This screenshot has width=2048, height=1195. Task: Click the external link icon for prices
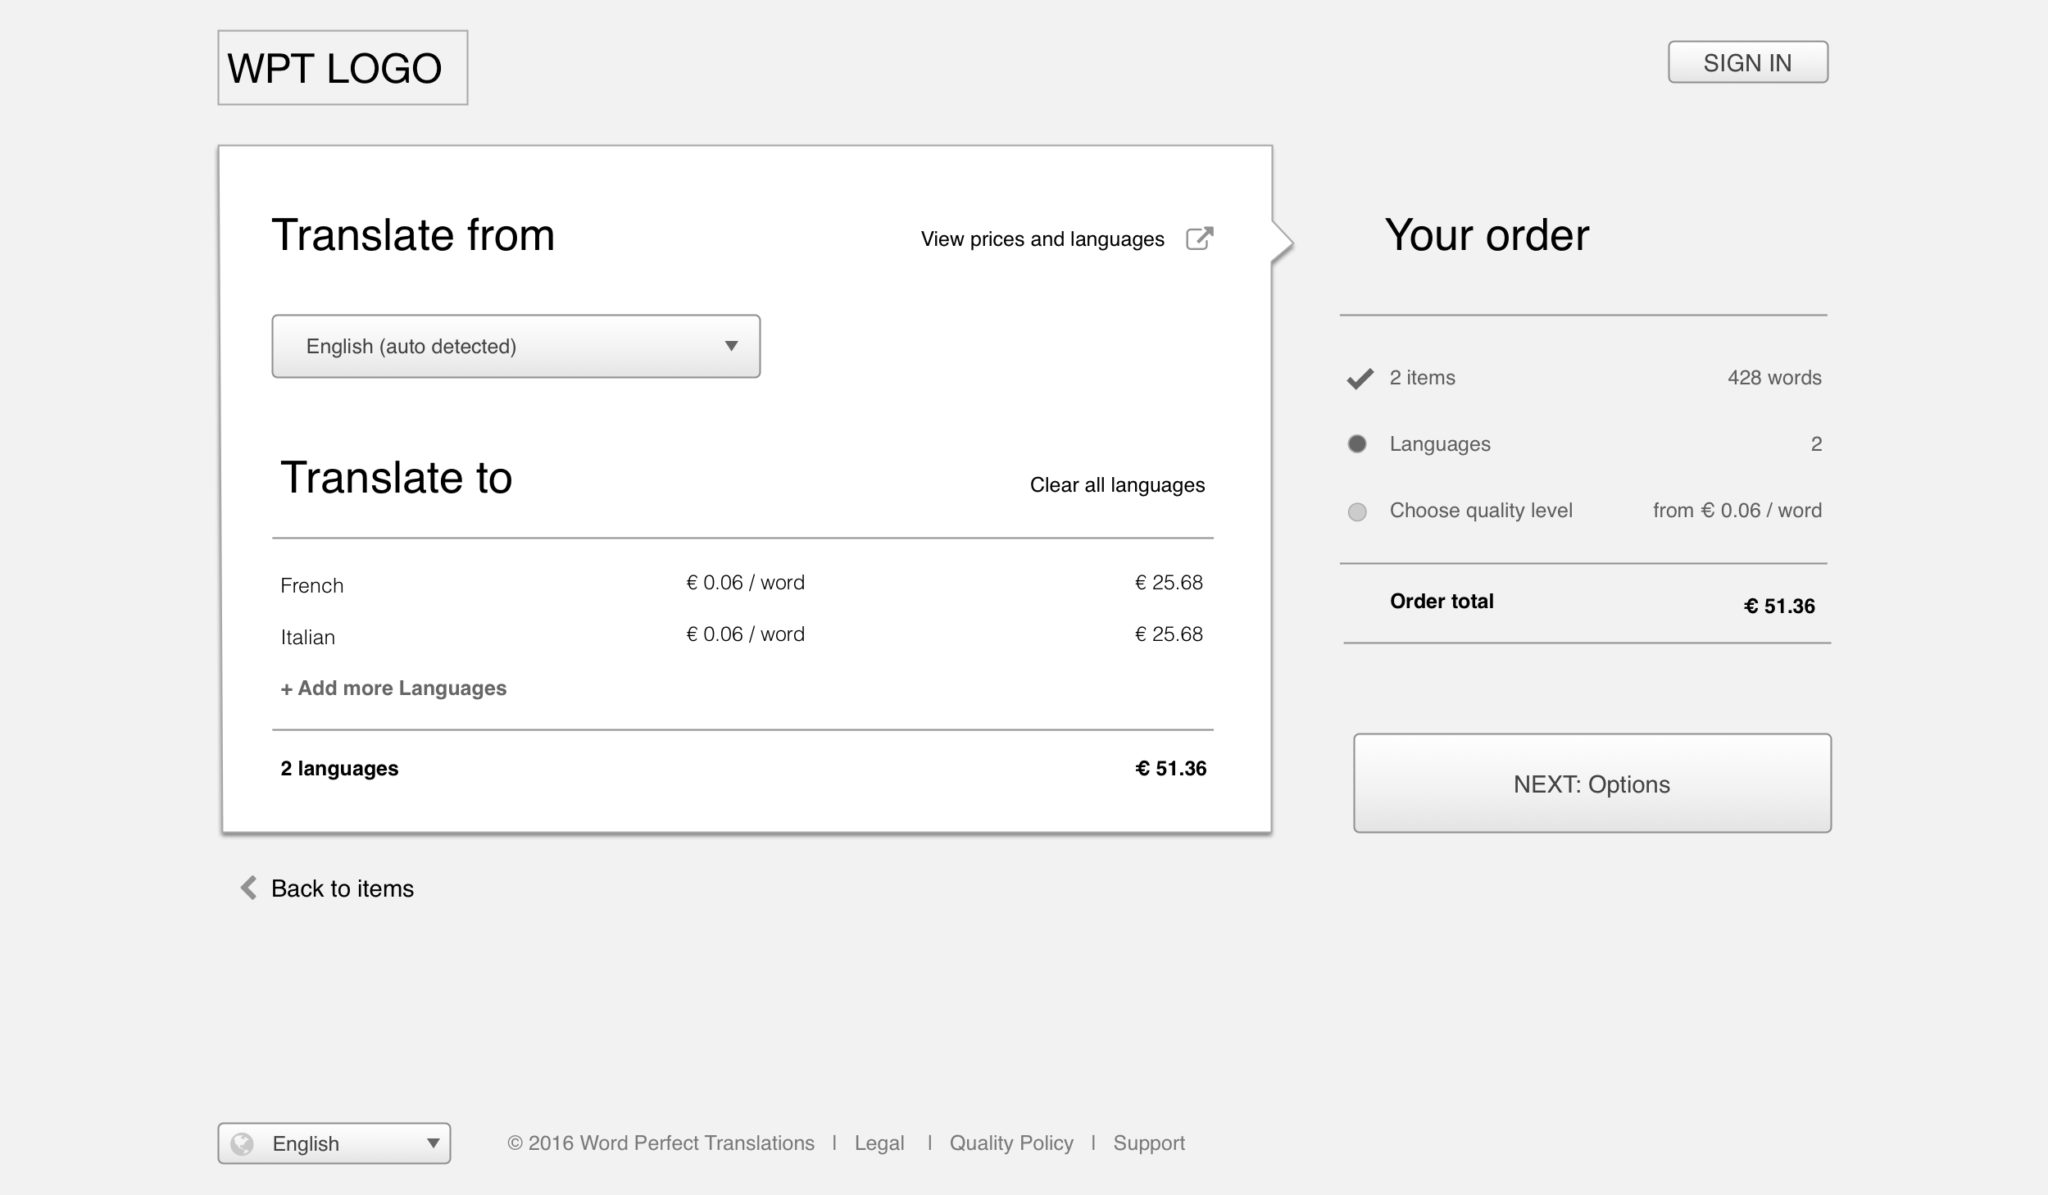1198,238
